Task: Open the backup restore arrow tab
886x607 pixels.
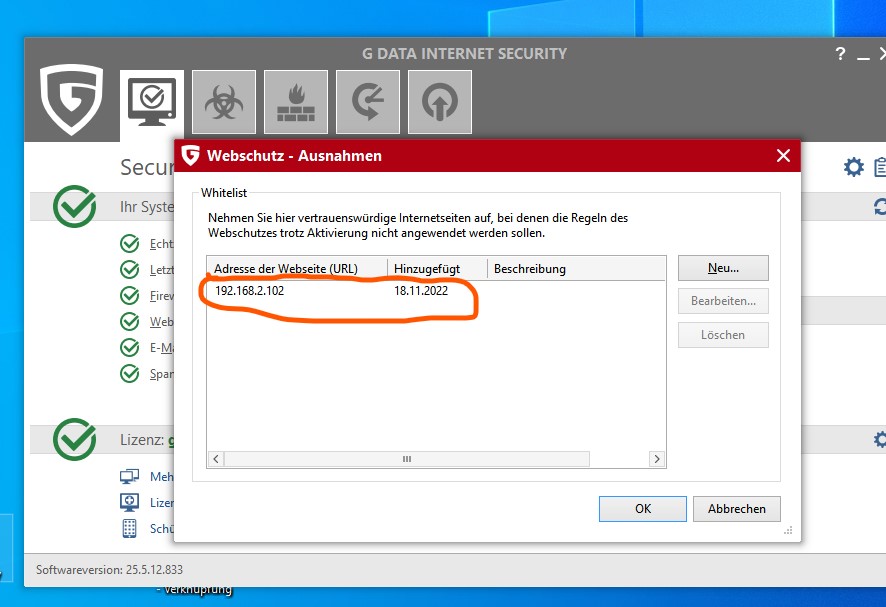Action: tap(367, 102)
